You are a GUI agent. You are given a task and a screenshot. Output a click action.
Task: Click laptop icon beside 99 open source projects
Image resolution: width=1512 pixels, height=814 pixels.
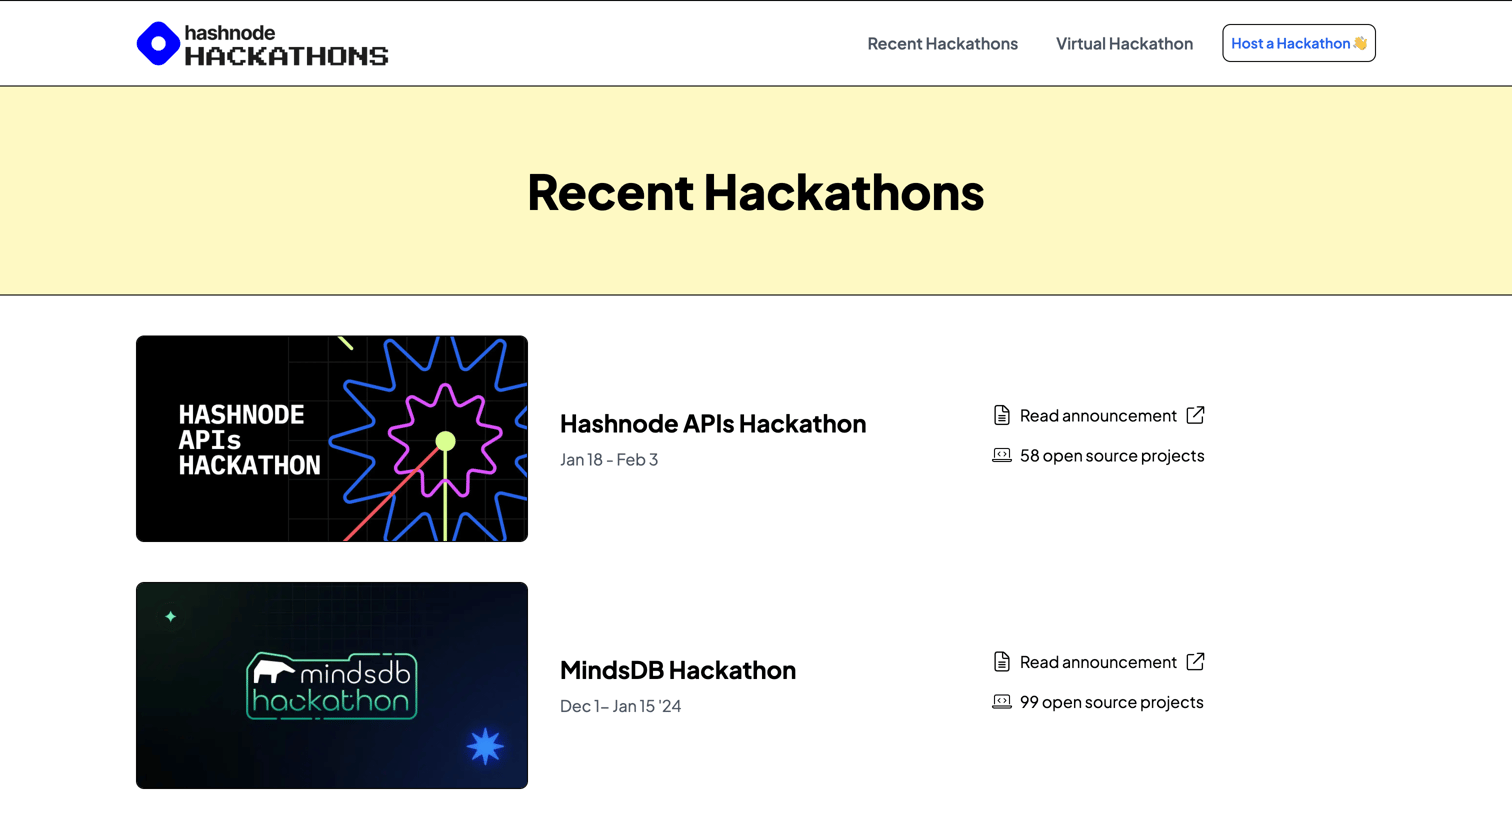coord(1002,702)
